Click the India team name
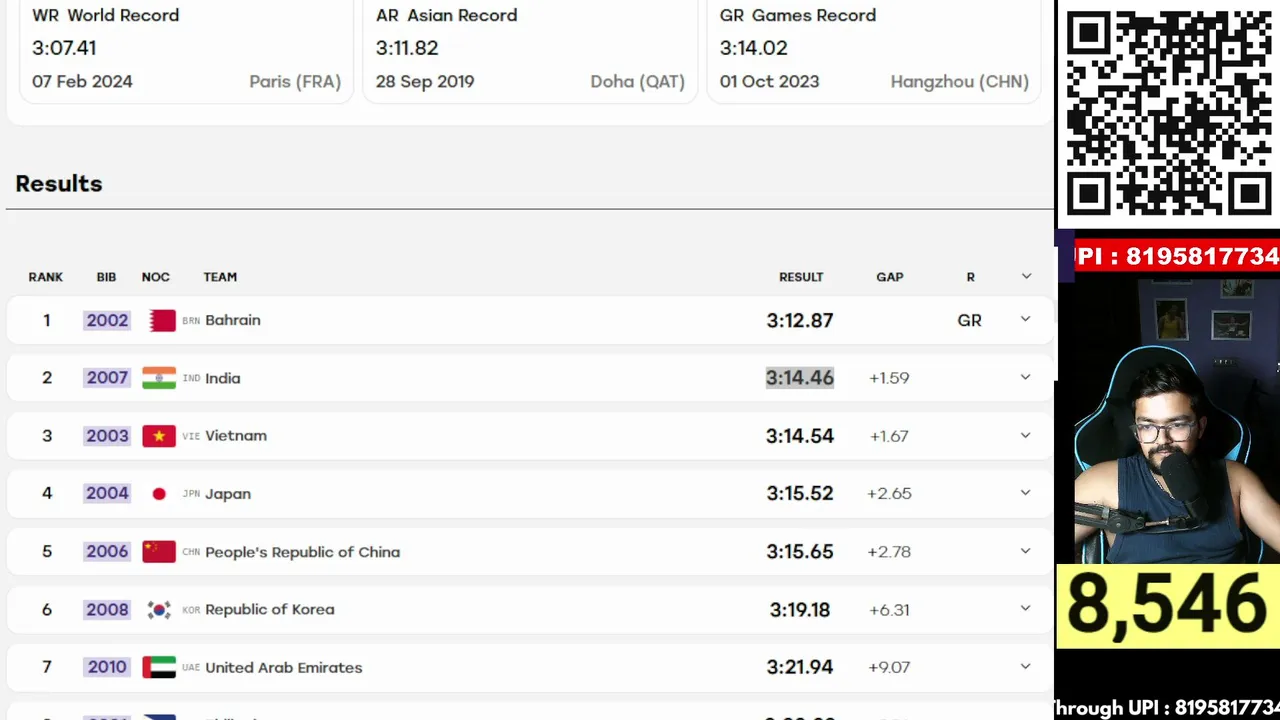This screenshot has height=720, width=1280. [223, 378]
